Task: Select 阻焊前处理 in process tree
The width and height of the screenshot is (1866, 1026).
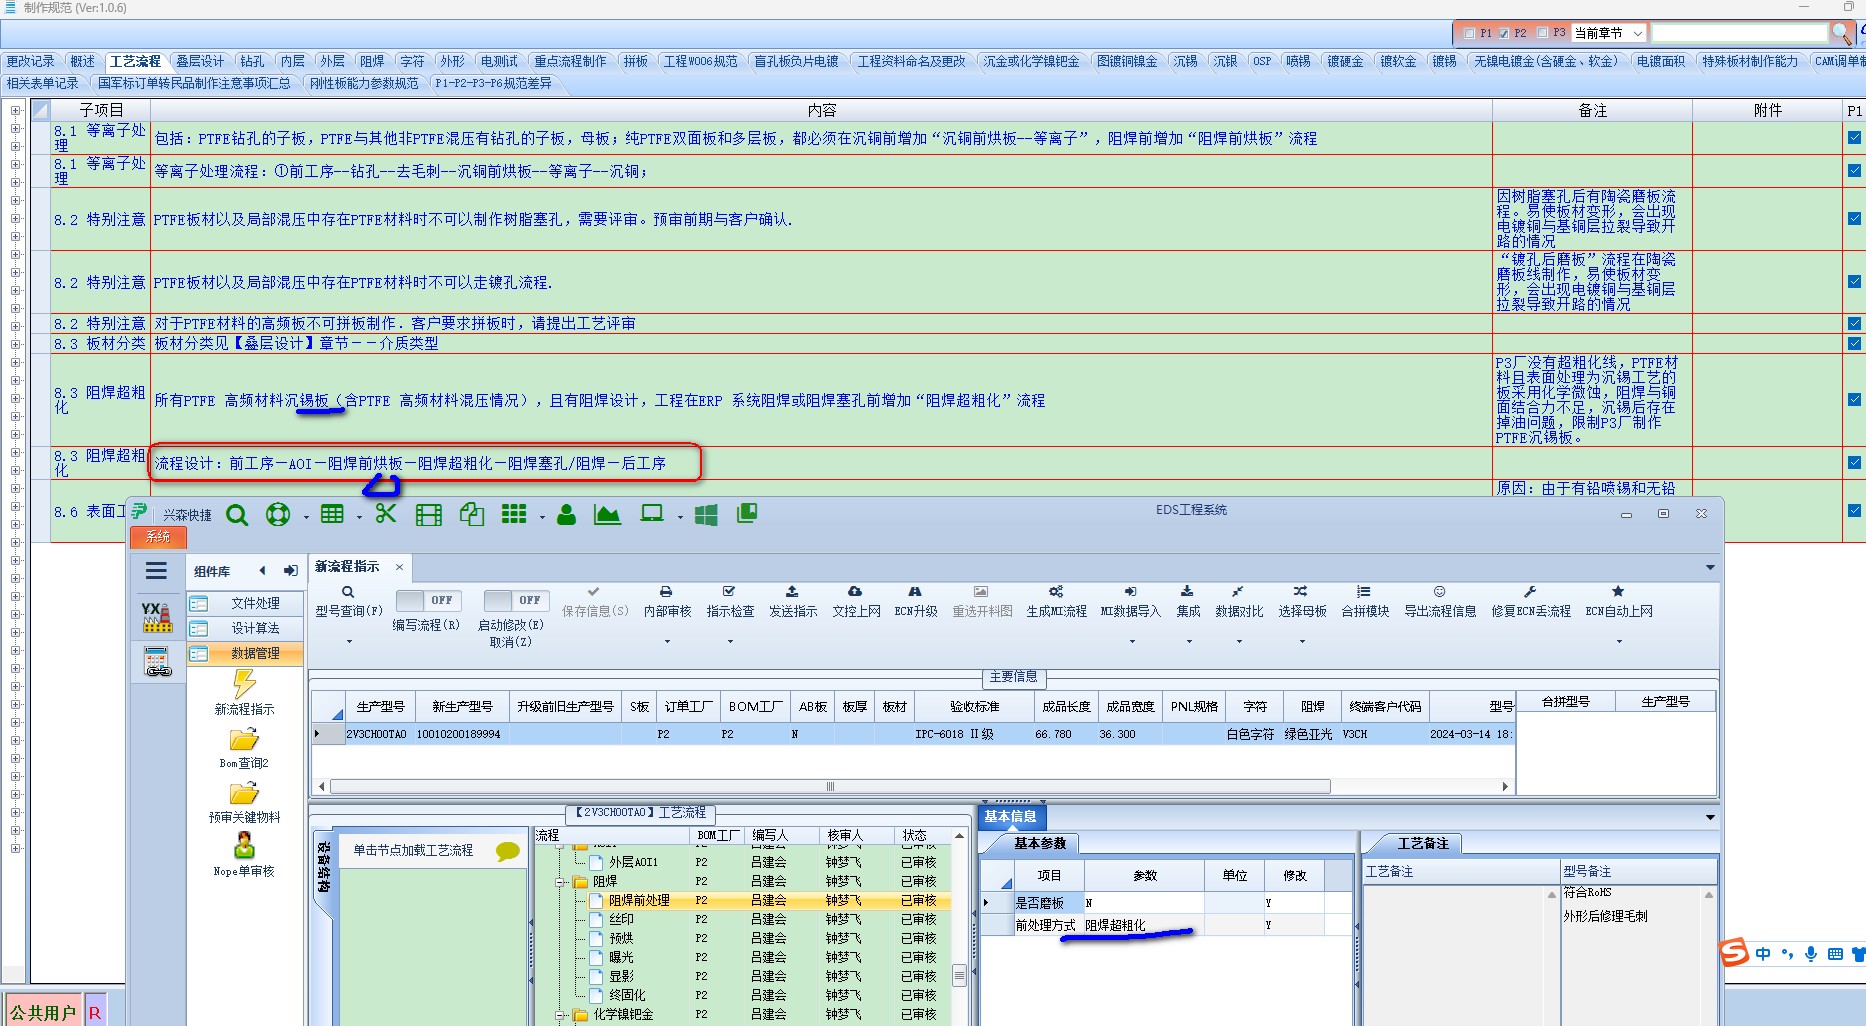Action: click(x=639, y=901)
